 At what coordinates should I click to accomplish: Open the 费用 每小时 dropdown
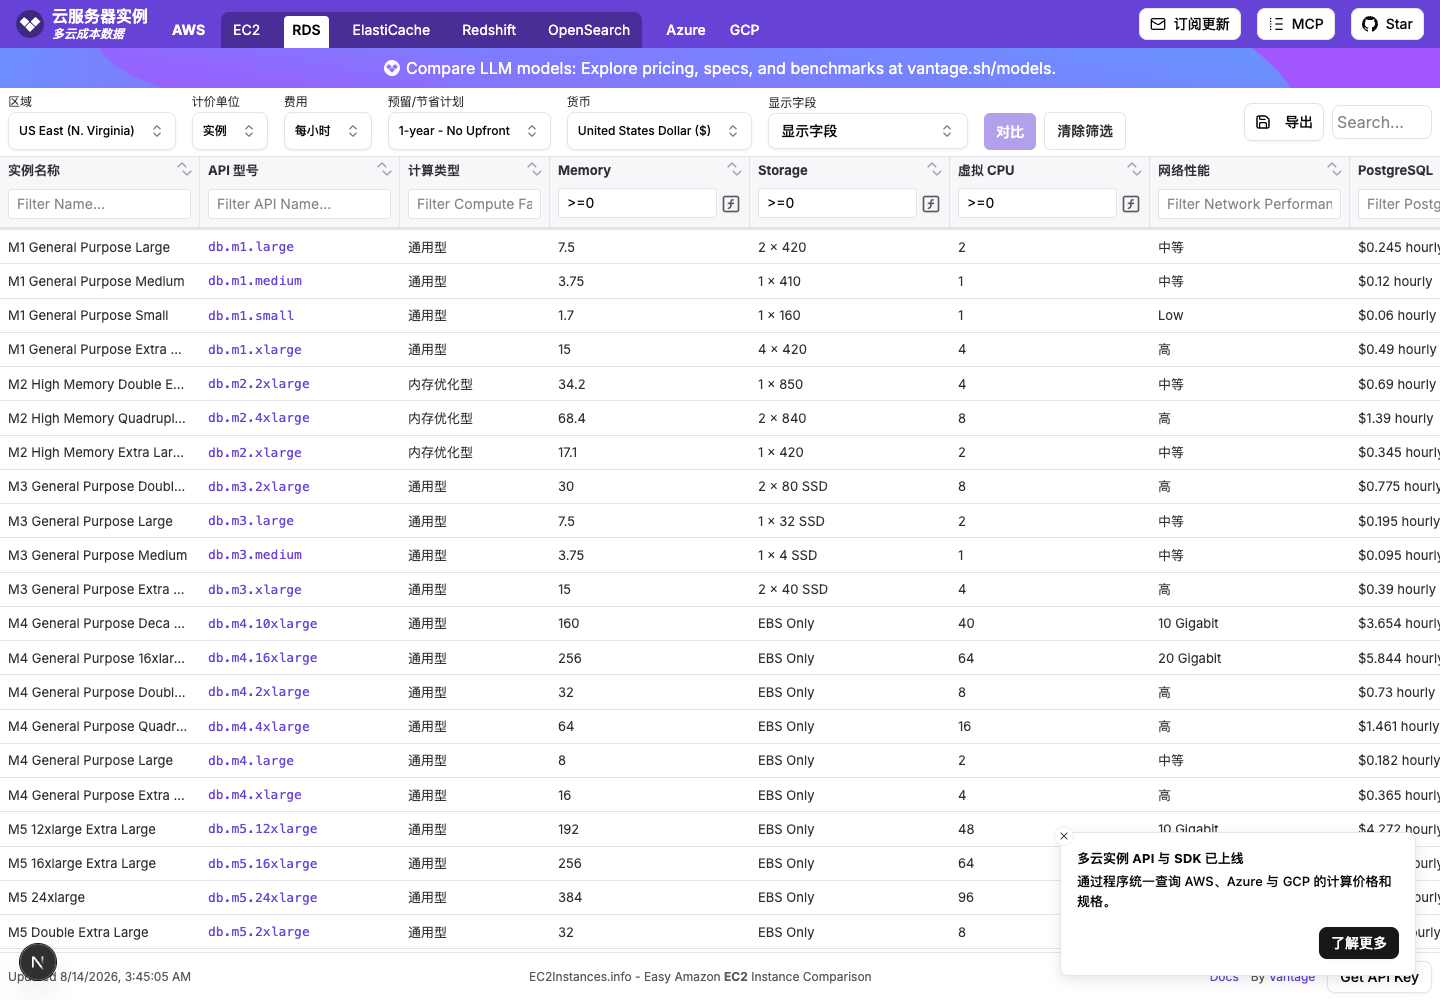click(x=328, y=131)
